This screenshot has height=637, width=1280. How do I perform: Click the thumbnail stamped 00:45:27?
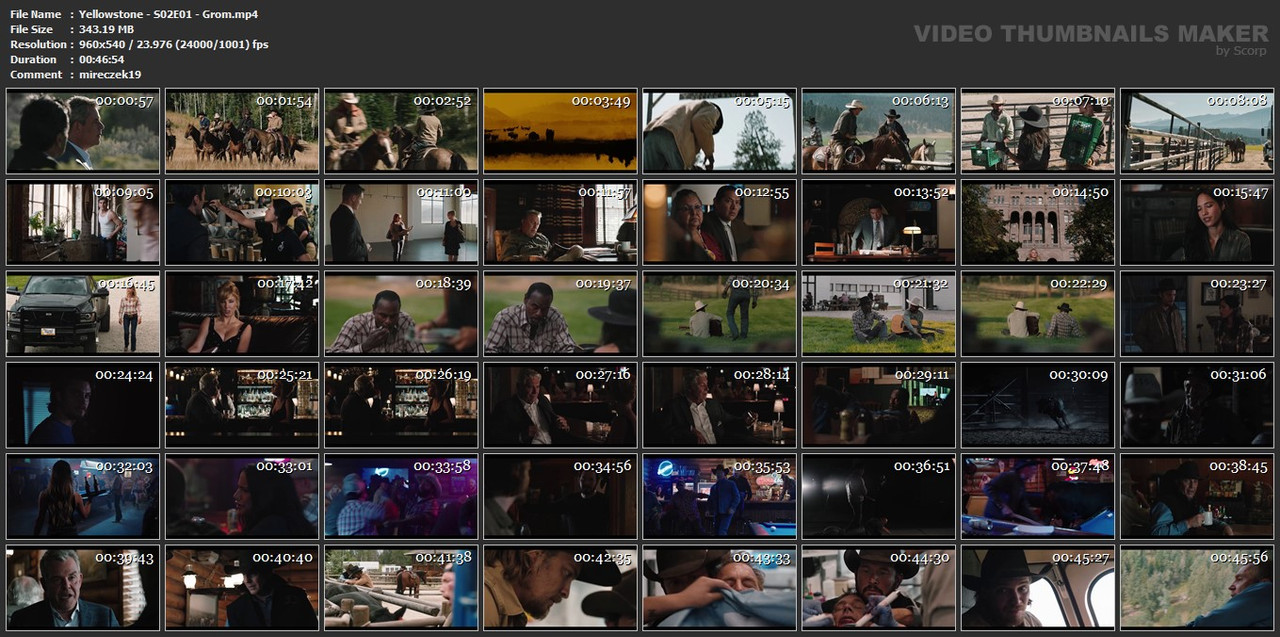pos(1038,588)
